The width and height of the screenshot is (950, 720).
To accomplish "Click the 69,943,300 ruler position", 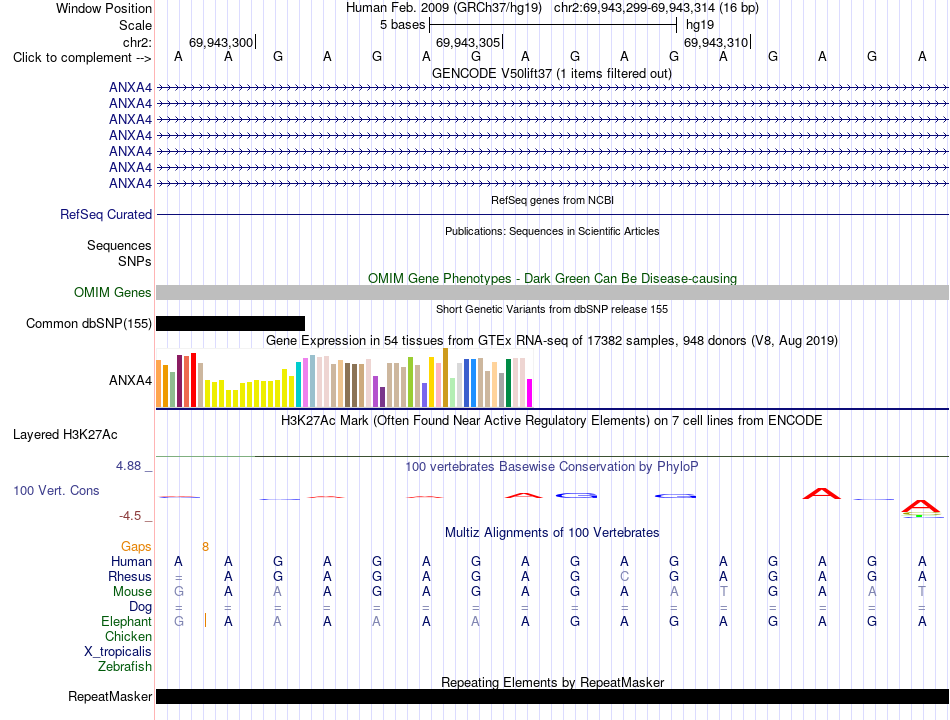I will pos(221,42).
